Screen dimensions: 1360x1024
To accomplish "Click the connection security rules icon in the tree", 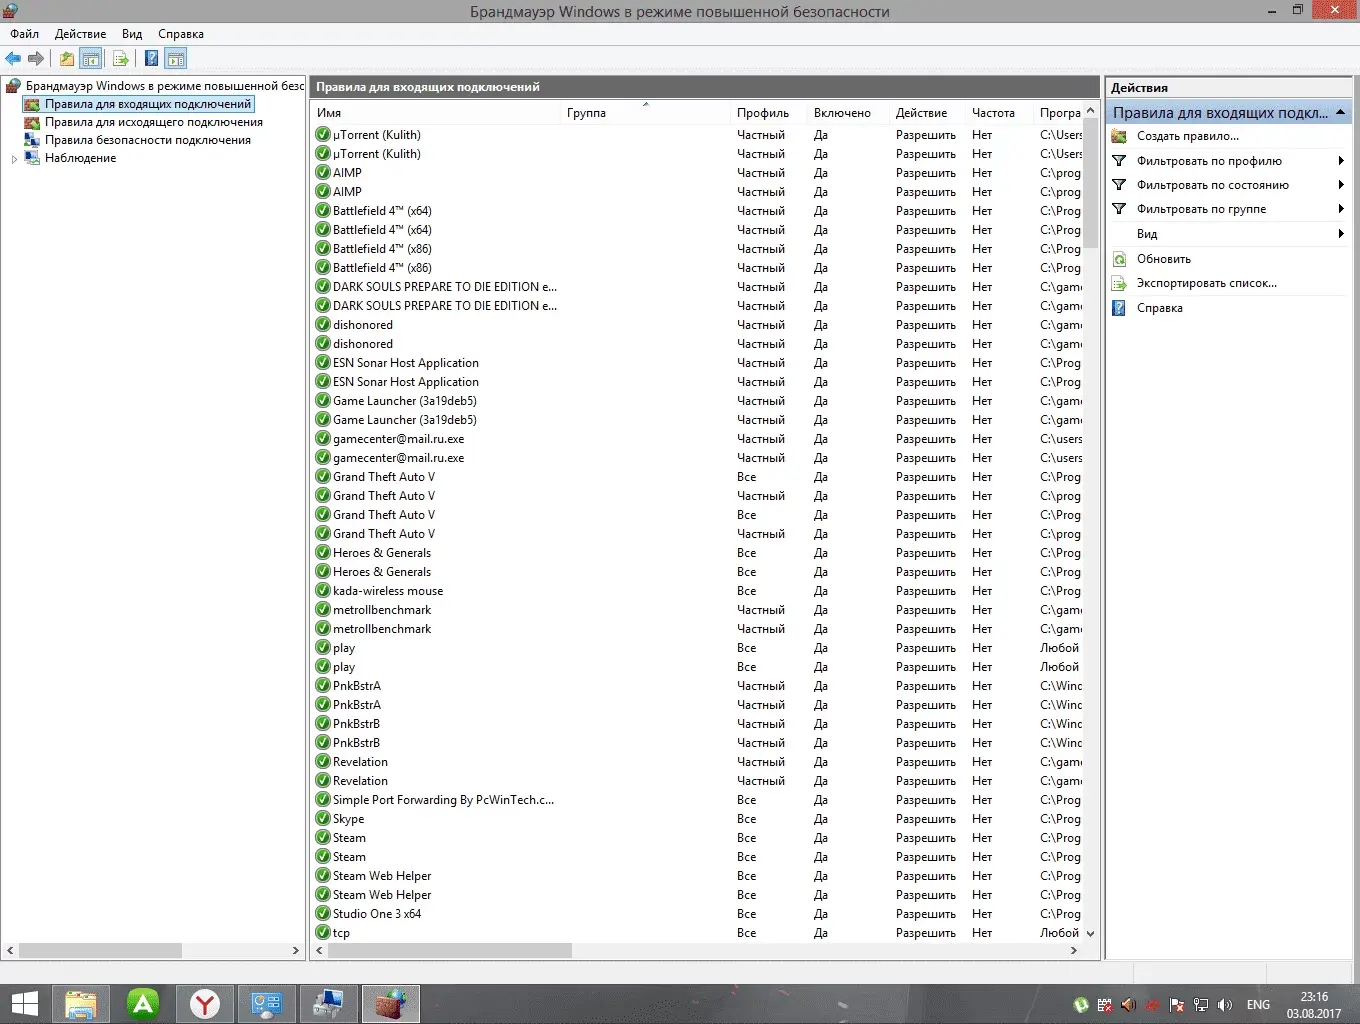I will 32,140.
